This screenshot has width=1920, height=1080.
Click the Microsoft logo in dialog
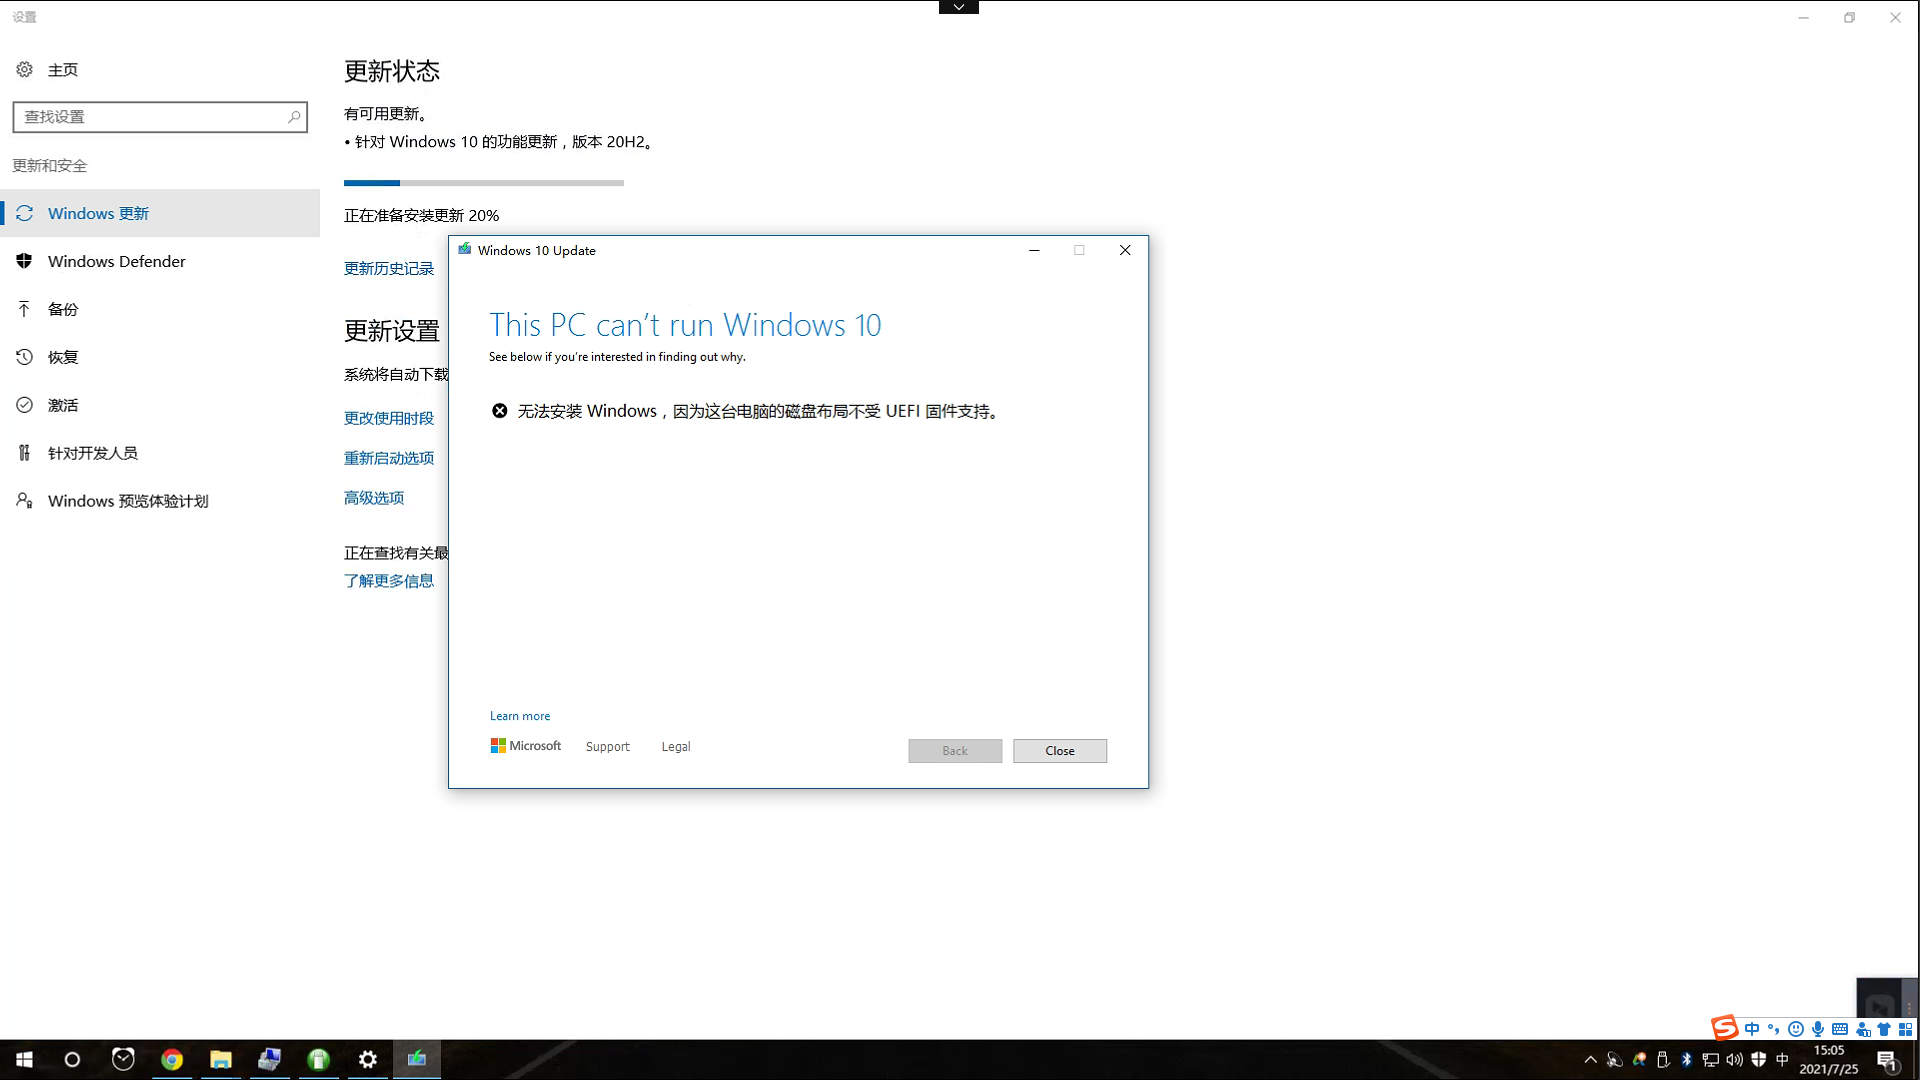click(x=526, y=746)
